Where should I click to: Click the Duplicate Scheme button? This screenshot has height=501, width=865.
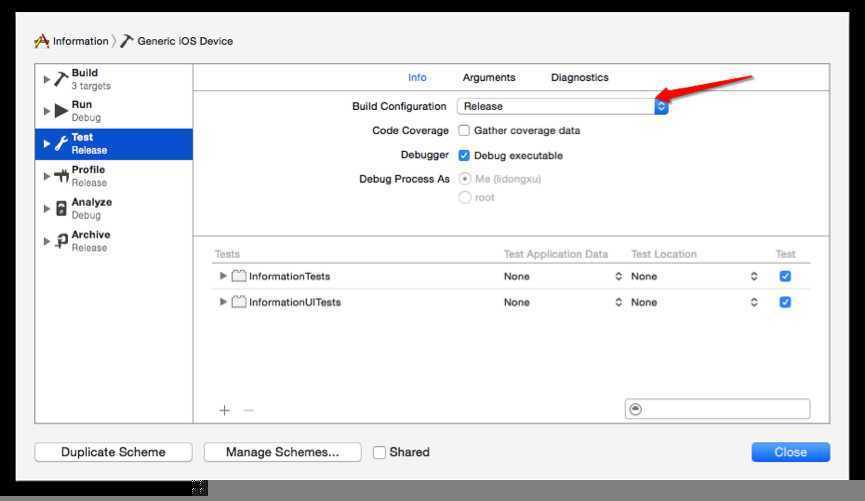113,452
